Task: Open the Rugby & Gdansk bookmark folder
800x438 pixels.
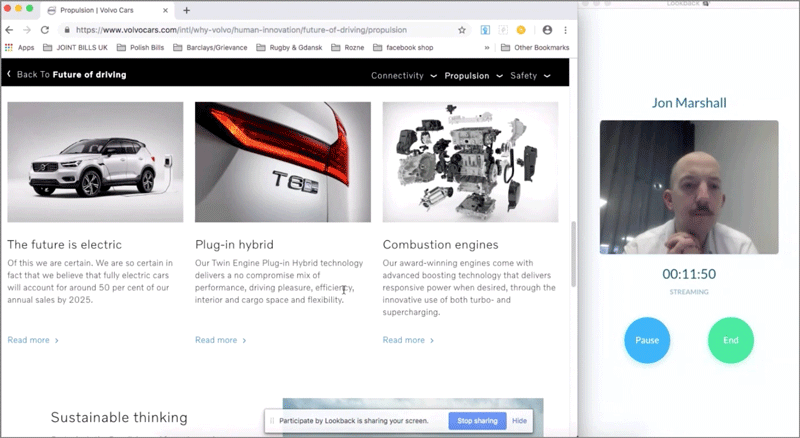Action: (x=289, y=47)
